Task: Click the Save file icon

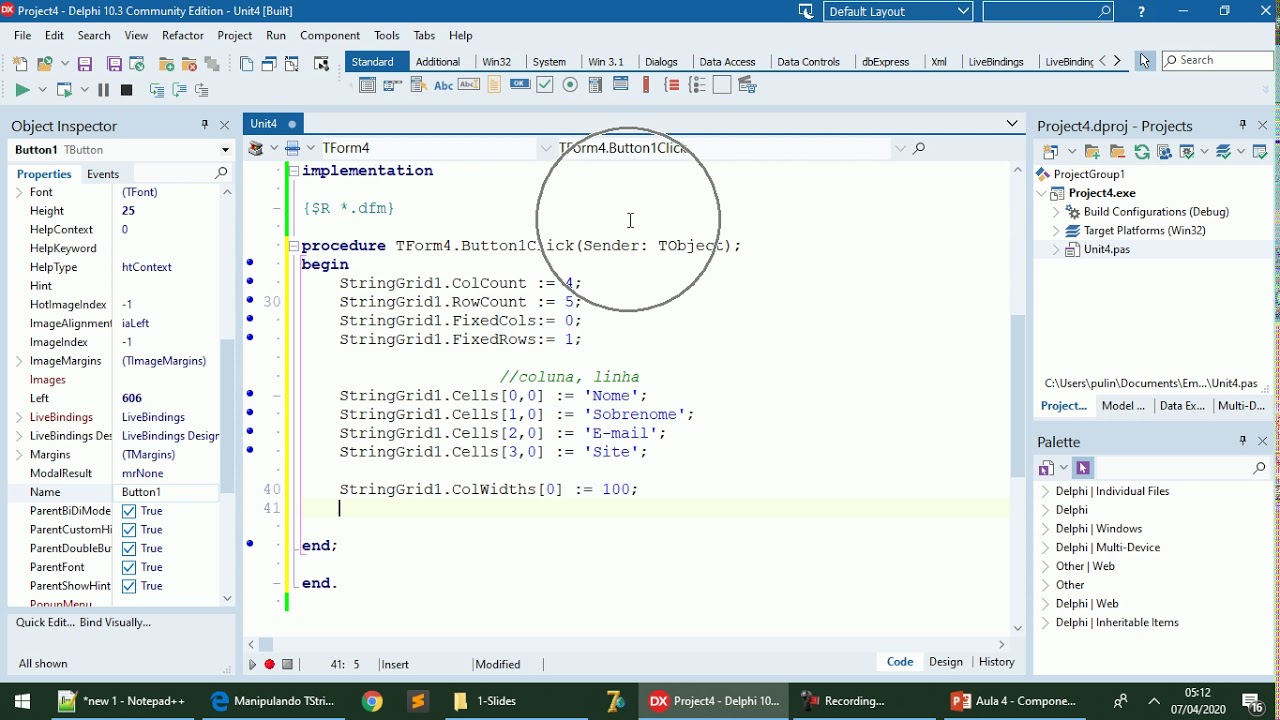Action: click(x=85, y=64)
